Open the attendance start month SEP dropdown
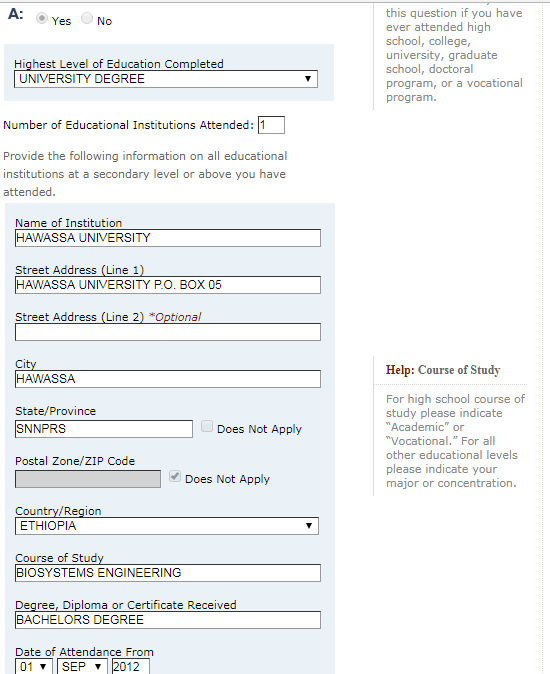This screenshot has height=674, width=550. point(82,666)
